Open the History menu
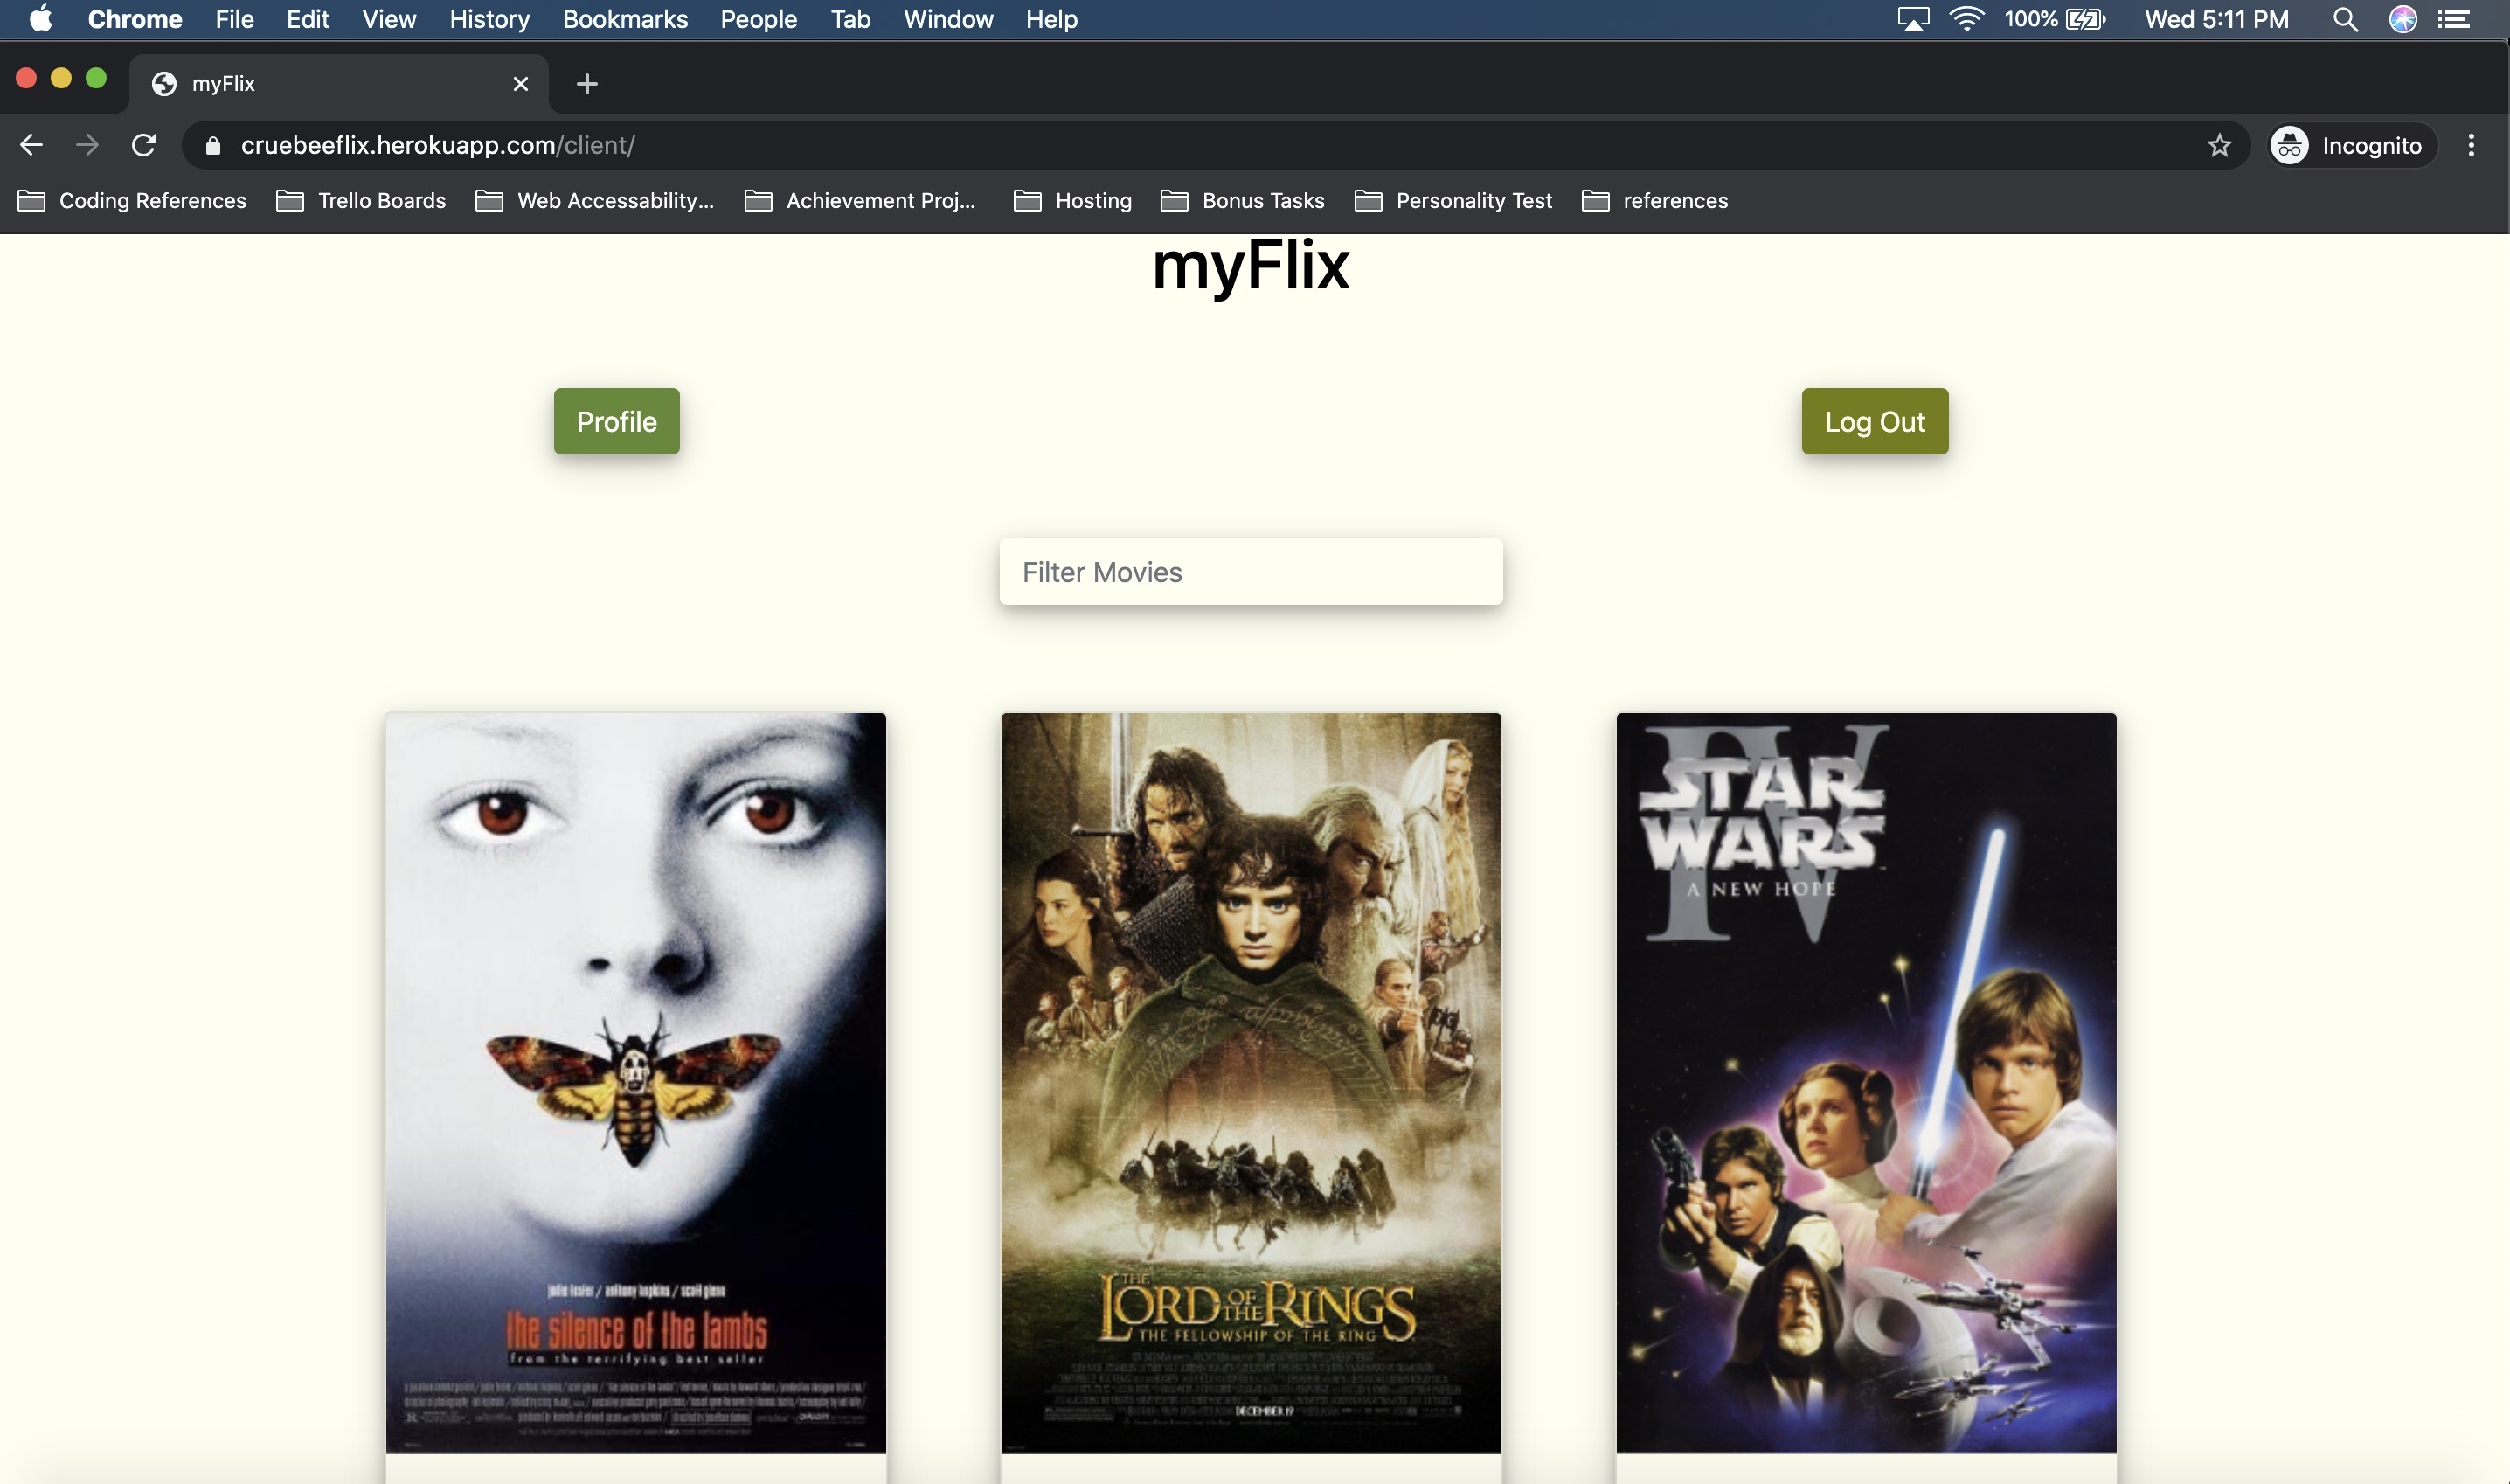2510x1484 pixels. (x=490, y=19)
